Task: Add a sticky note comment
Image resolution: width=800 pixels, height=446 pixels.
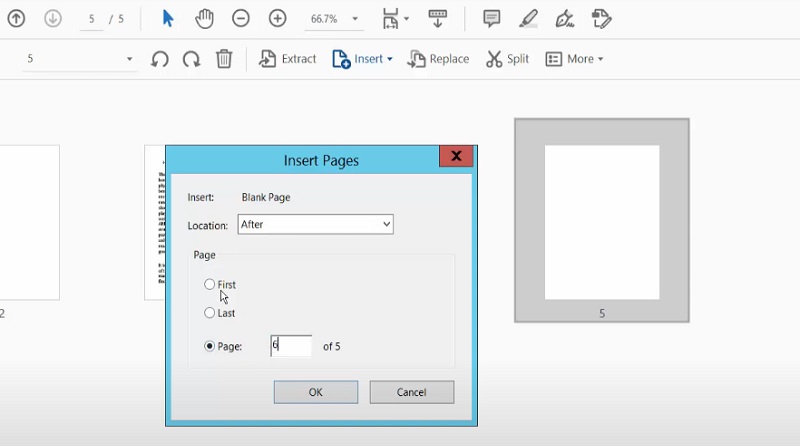Action: 491,19
